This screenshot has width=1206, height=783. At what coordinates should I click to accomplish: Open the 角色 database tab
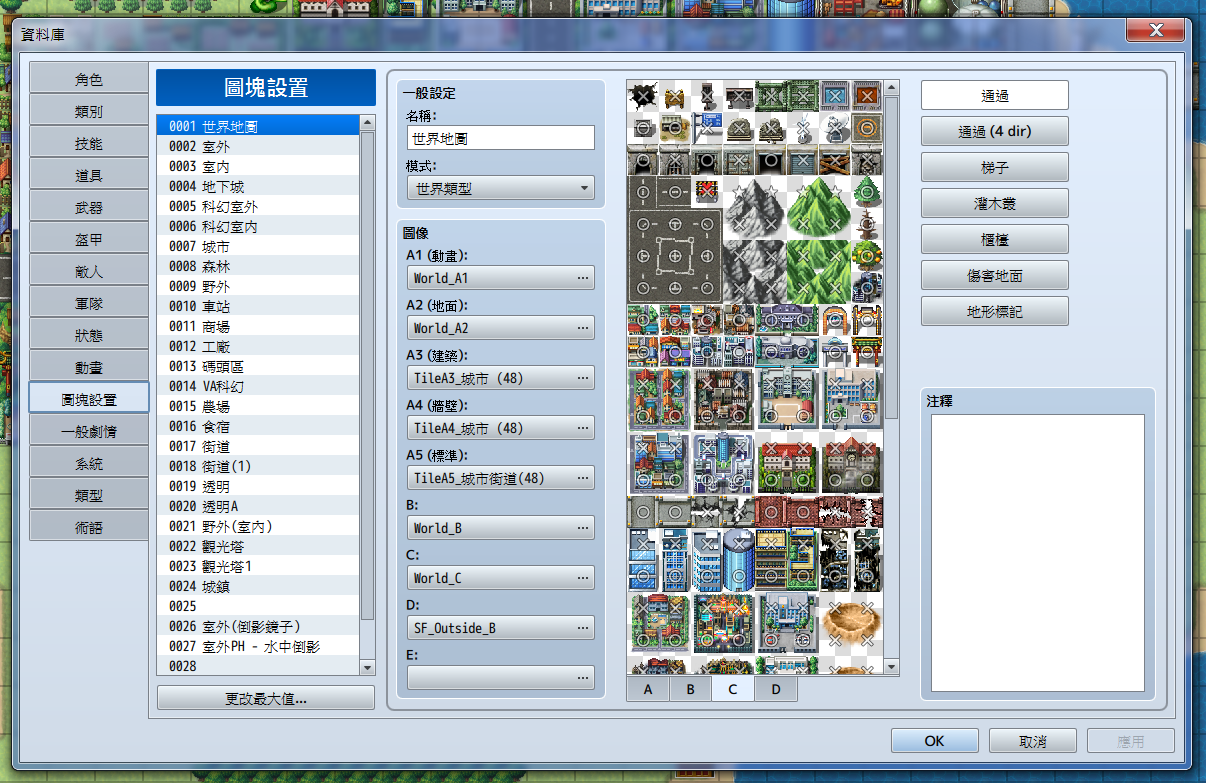pyautogui.click(x=89, y=79)
